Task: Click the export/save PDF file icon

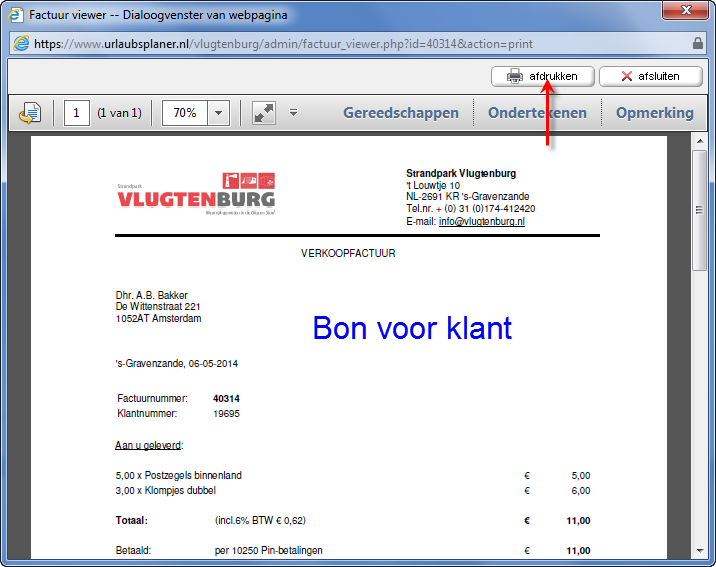Action: pyautogui.click(x=30, y=113)
